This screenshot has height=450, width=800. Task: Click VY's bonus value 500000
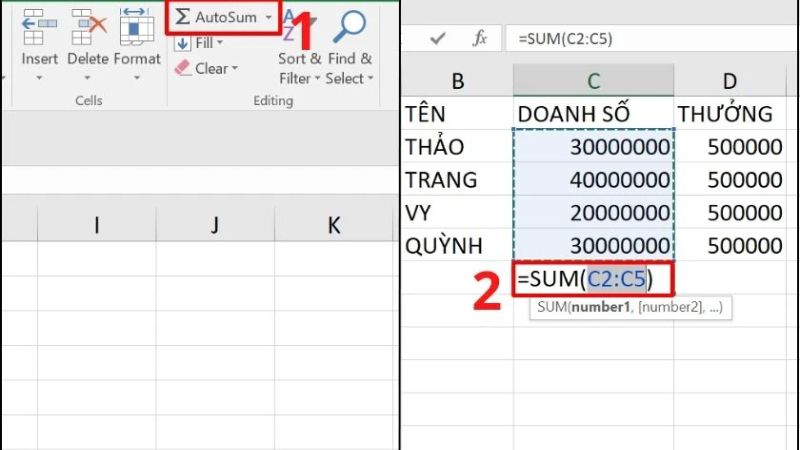(730, 212)
